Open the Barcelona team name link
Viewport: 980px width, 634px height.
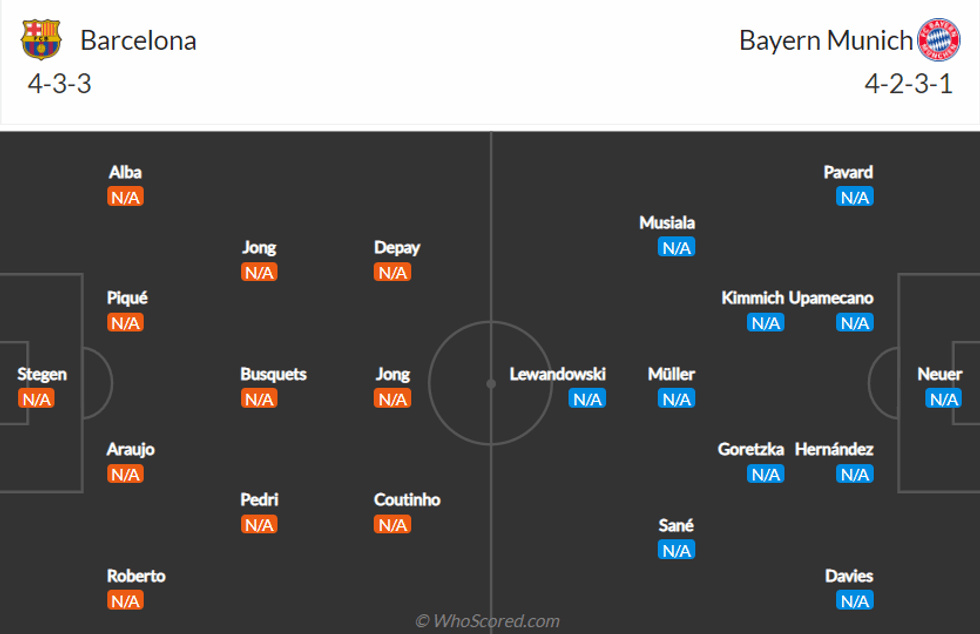coord(138,40)
